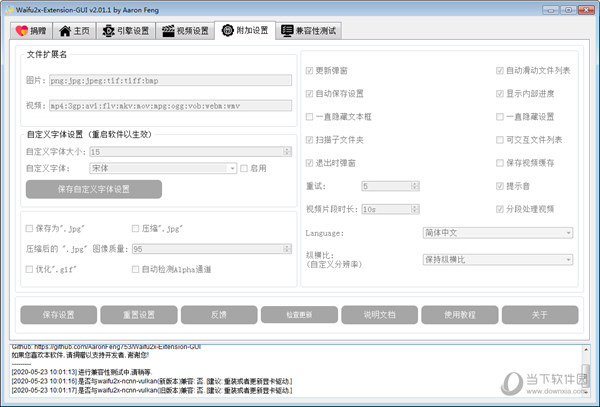Screen dimensions: 600x407
Task: Click the 保存自定义字体设置 button
Action: click(94, 189)
